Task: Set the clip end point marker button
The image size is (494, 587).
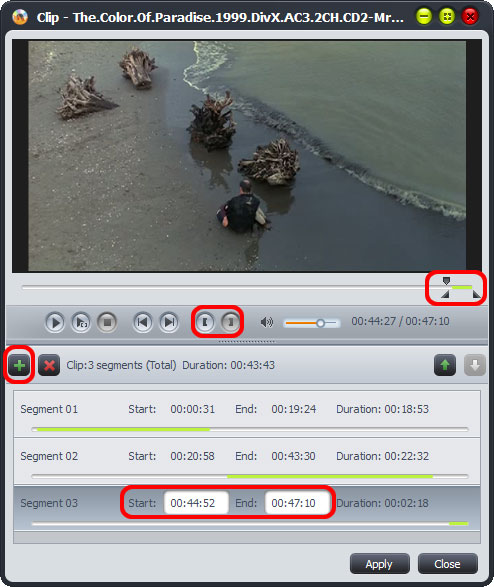Action: [231, 322]
